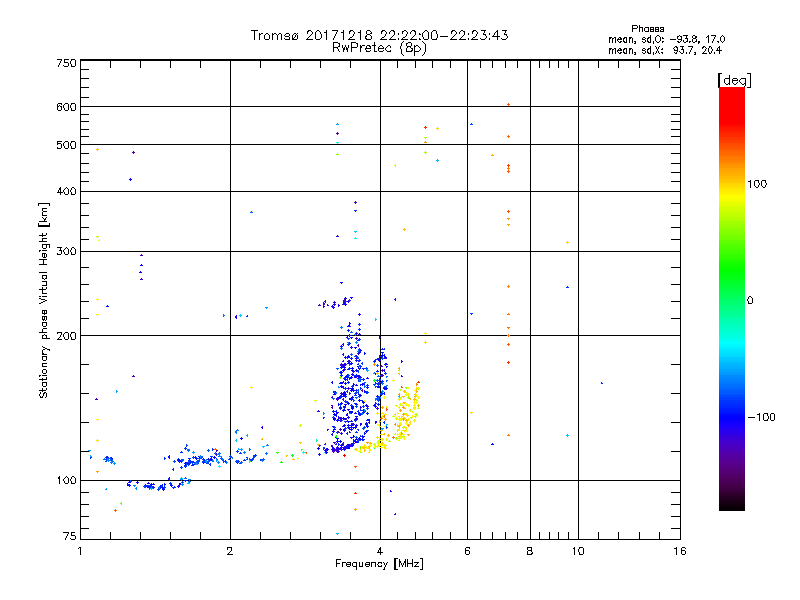Click the 'RwPretec (8p)' subtitle
The image size is (800, 600).
coord(379,48)
